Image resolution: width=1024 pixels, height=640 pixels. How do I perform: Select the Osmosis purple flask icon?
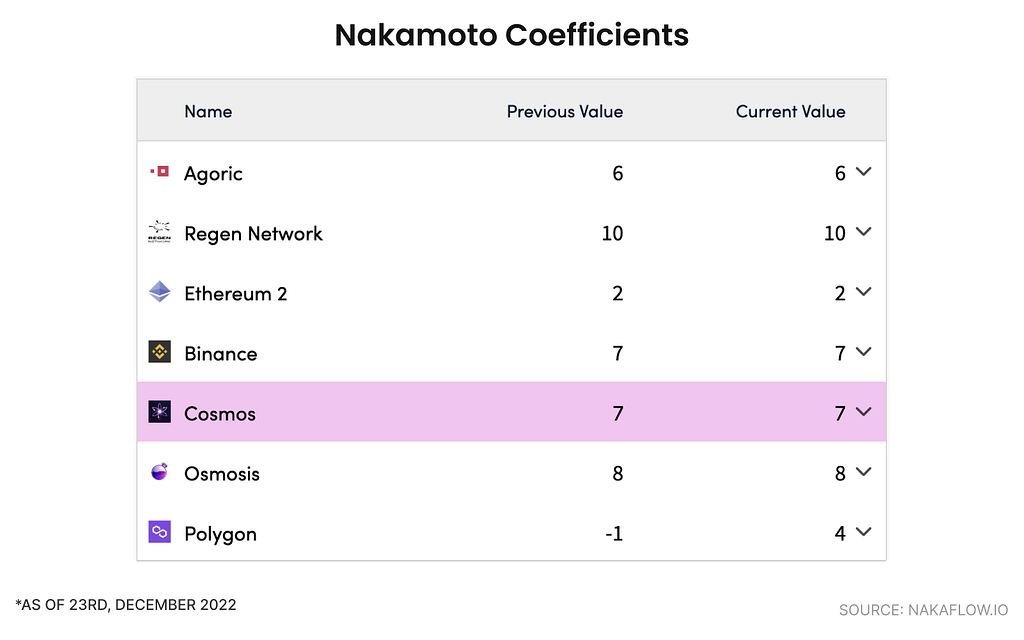159,472
